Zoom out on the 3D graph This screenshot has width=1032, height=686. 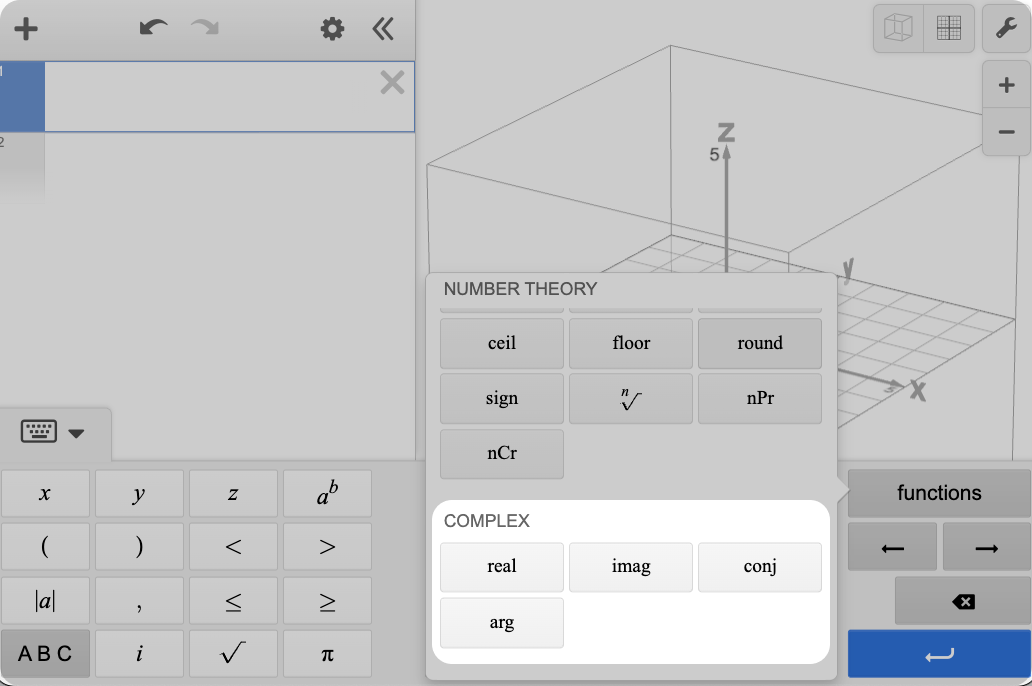1006,132
